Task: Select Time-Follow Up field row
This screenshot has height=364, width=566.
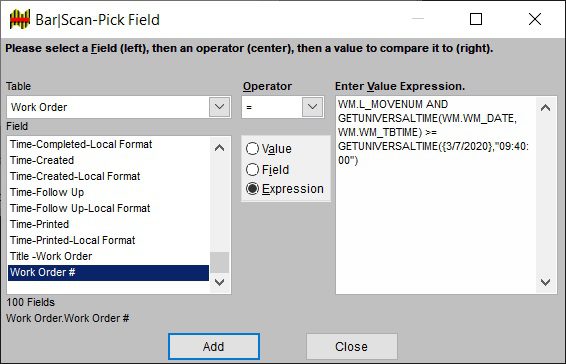Action: click(108, 192)
